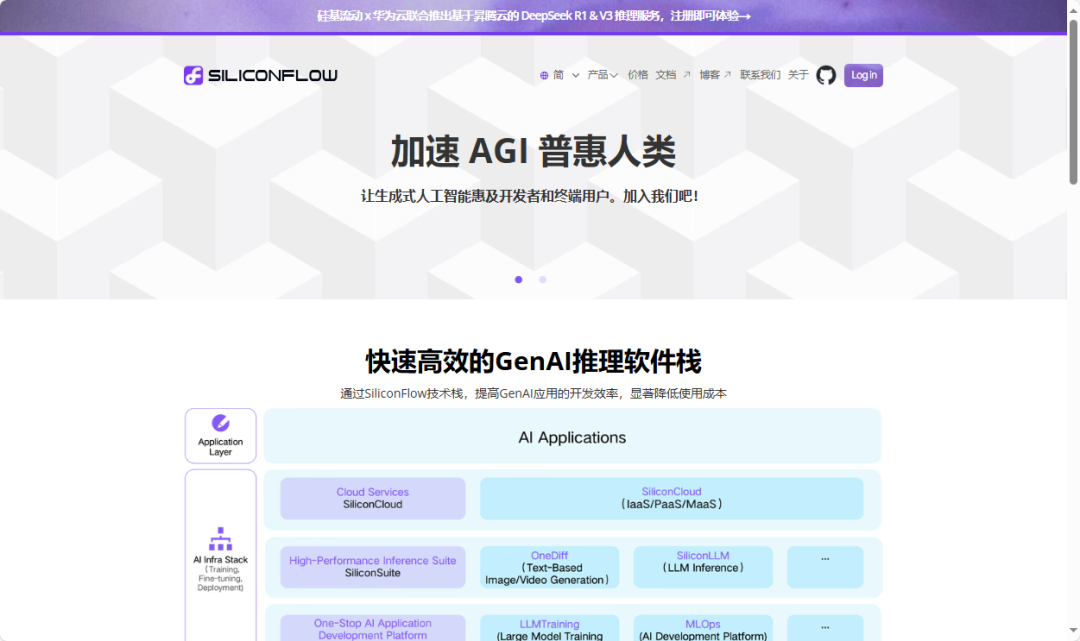Image resolution: width=1080 pixels, height=641 pixels.
Task: Click the external arrow beside 文档
Action: pyautogui.click(x=687, y=74)
